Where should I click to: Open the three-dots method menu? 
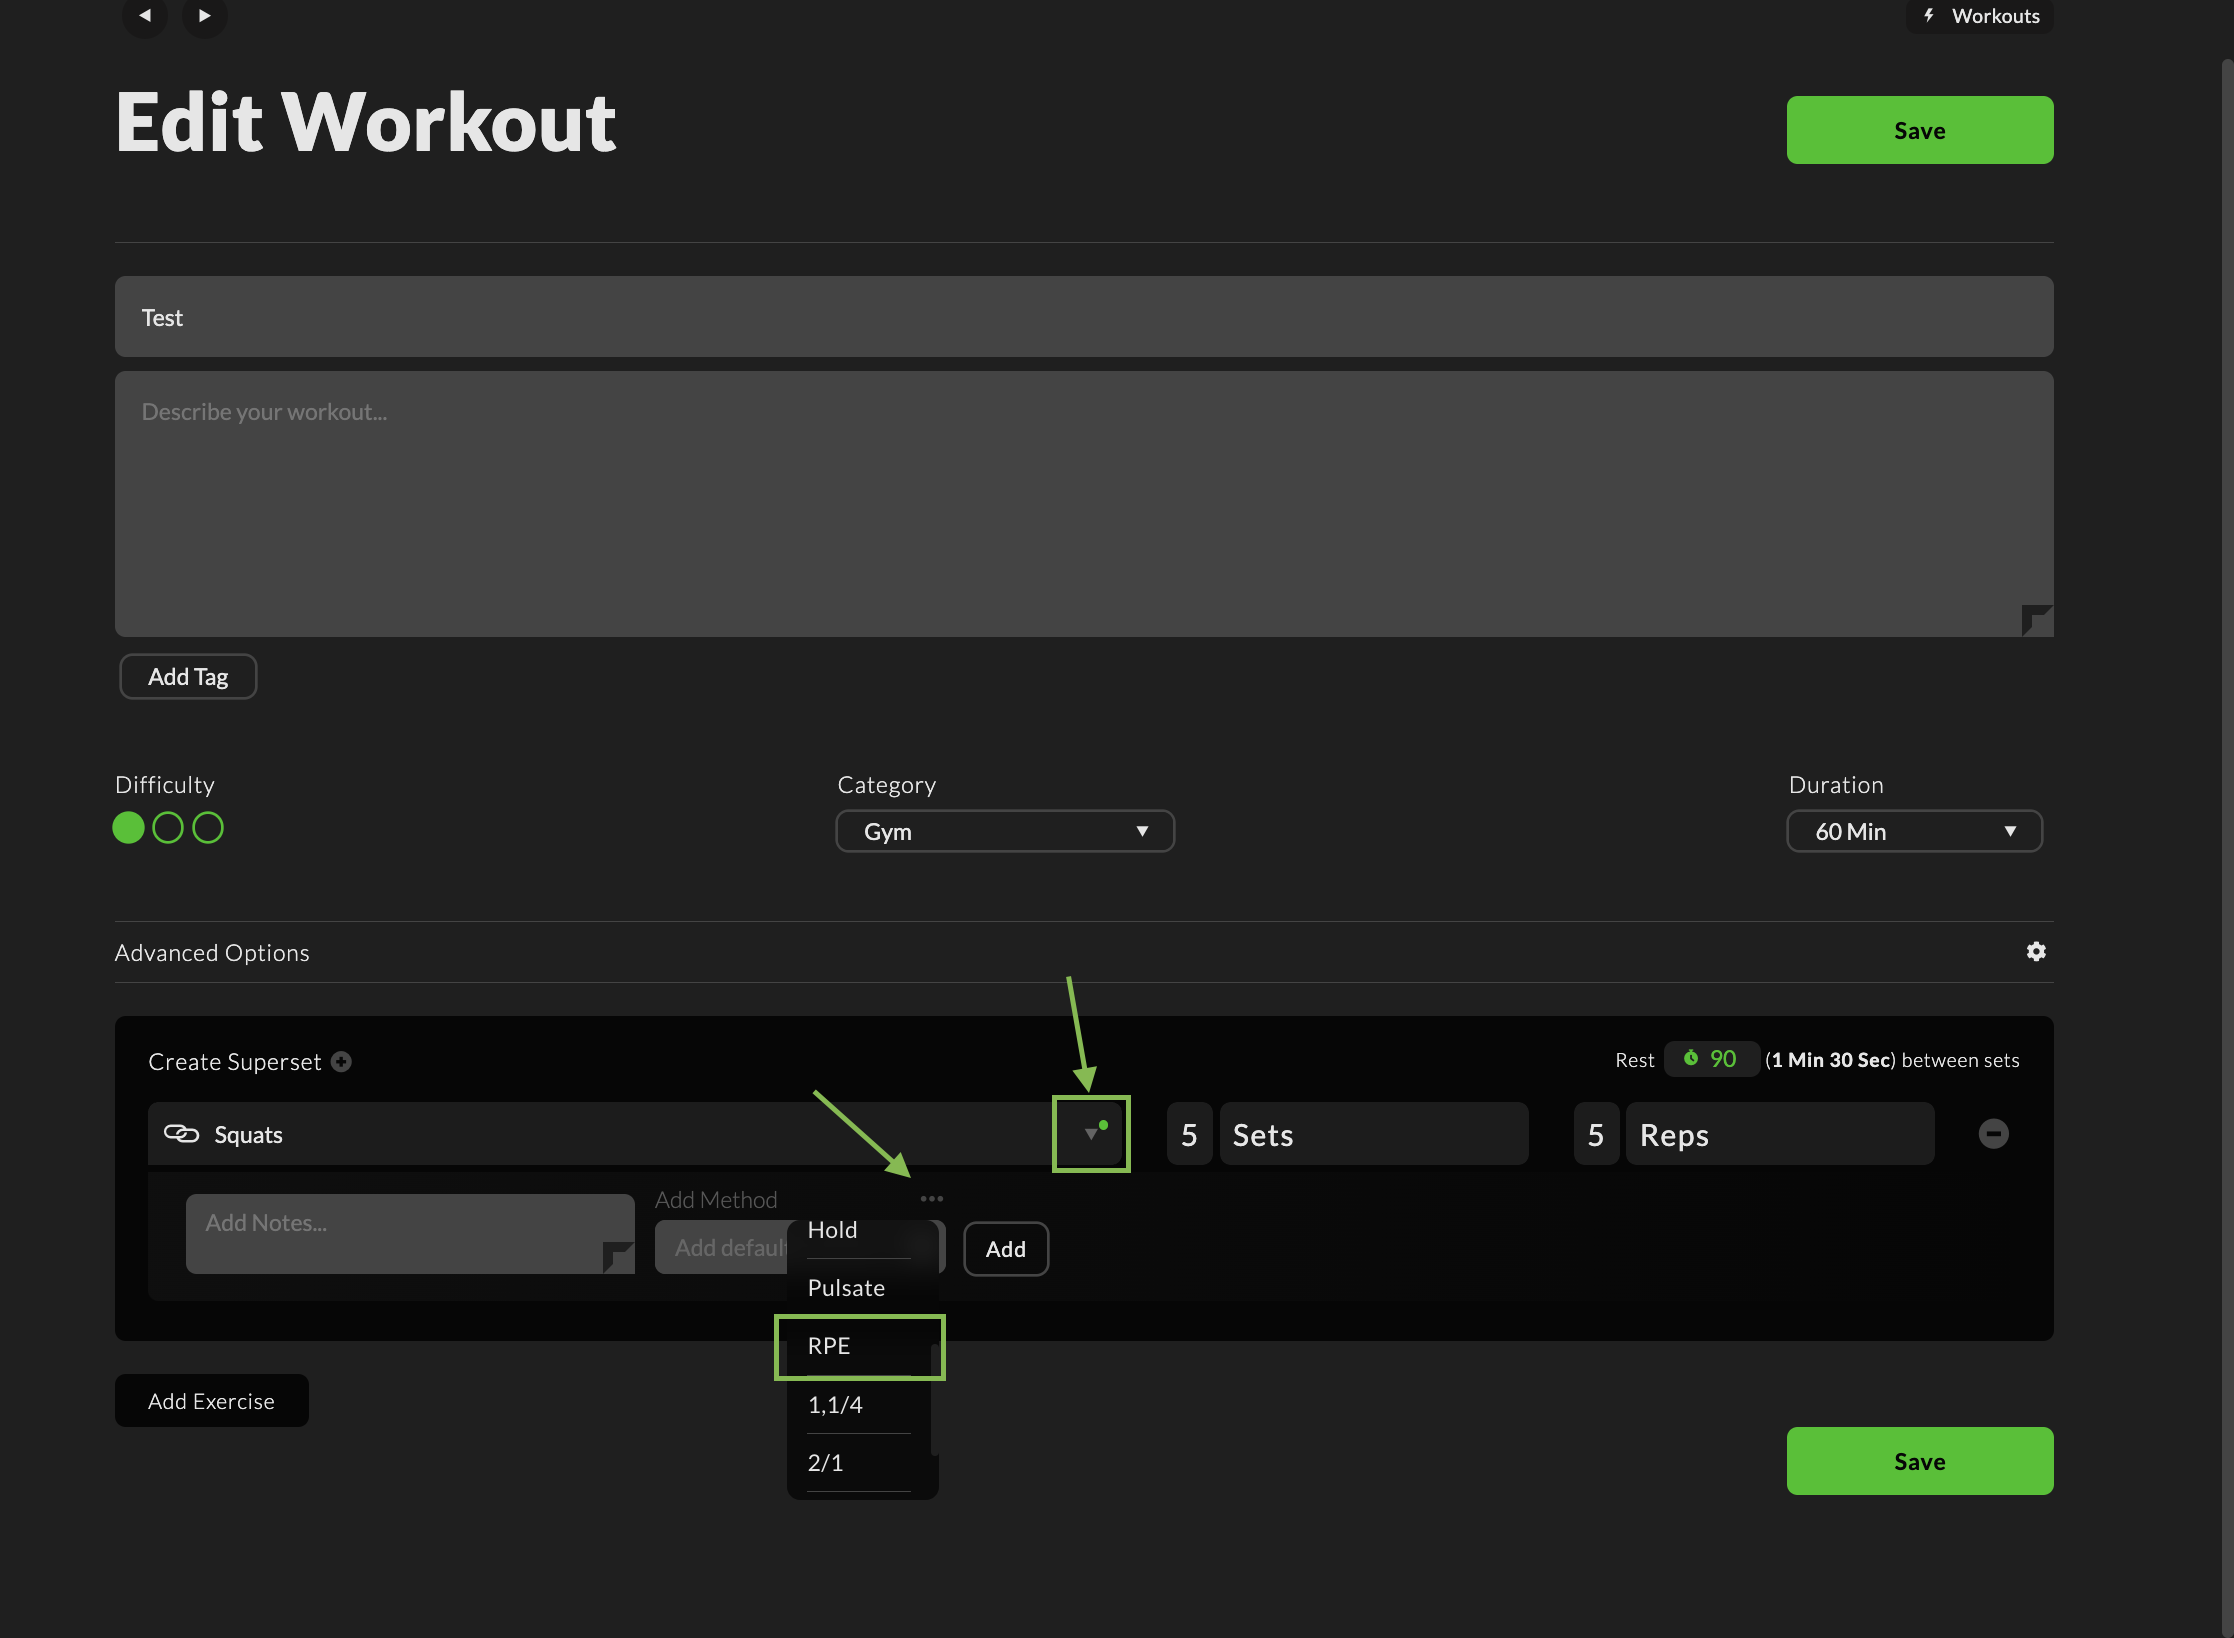point(931,1198)
